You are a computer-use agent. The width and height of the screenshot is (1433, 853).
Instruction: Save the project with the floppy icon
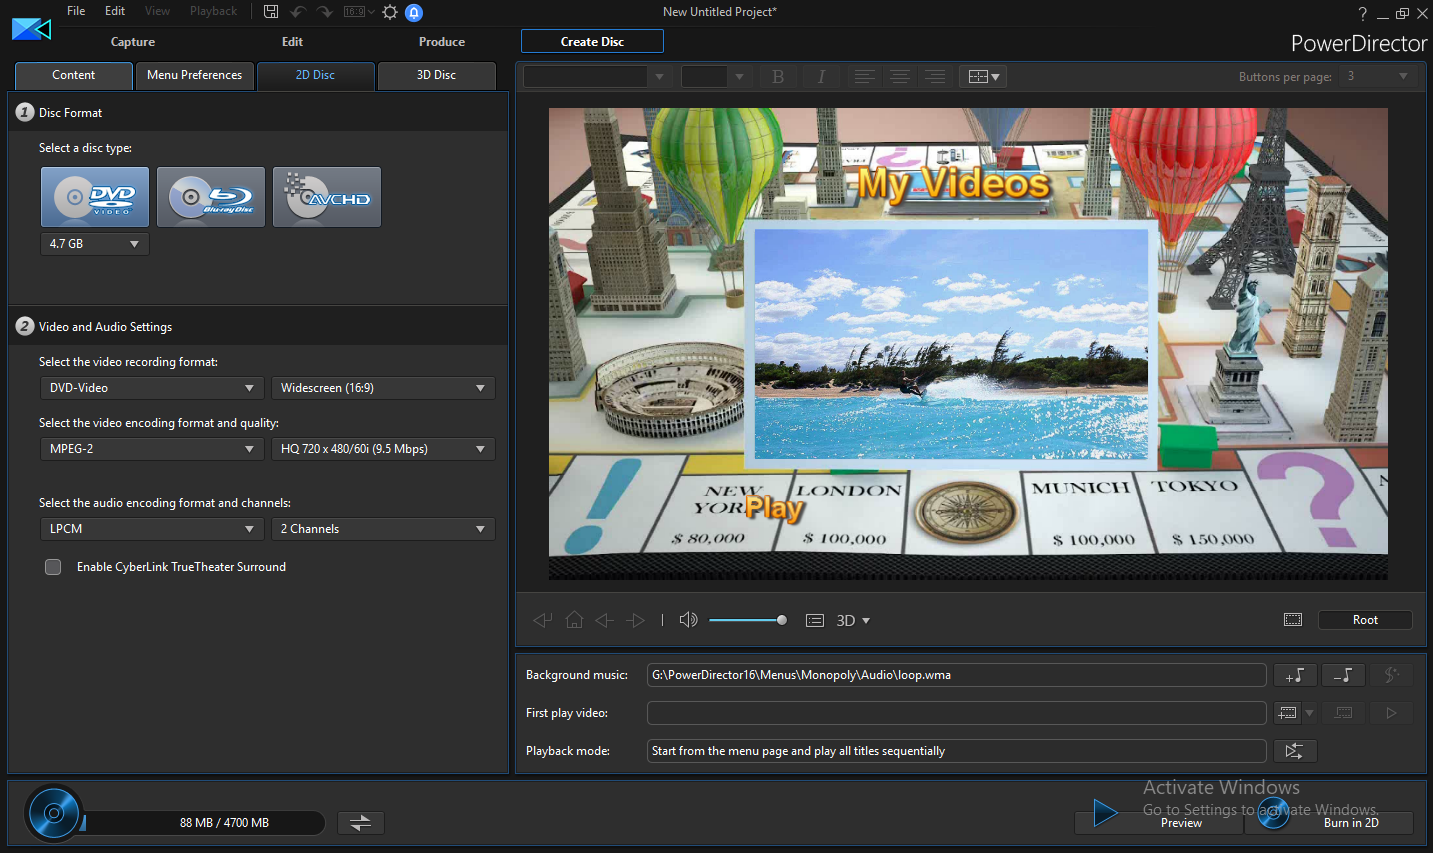pos(271,12)
